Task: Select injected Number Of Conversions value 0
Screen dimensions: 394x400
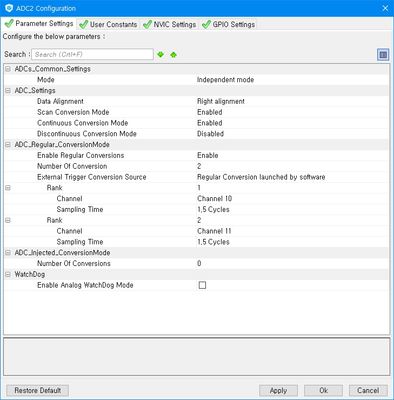Action: coord(199,263)
